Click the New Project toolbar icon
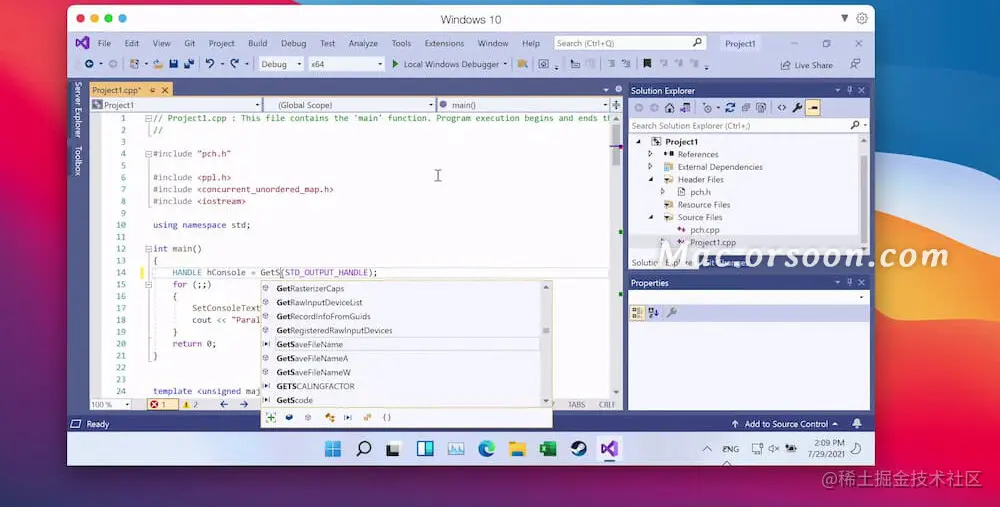Screen dimensions: 1000x507 tap(135, 64)
